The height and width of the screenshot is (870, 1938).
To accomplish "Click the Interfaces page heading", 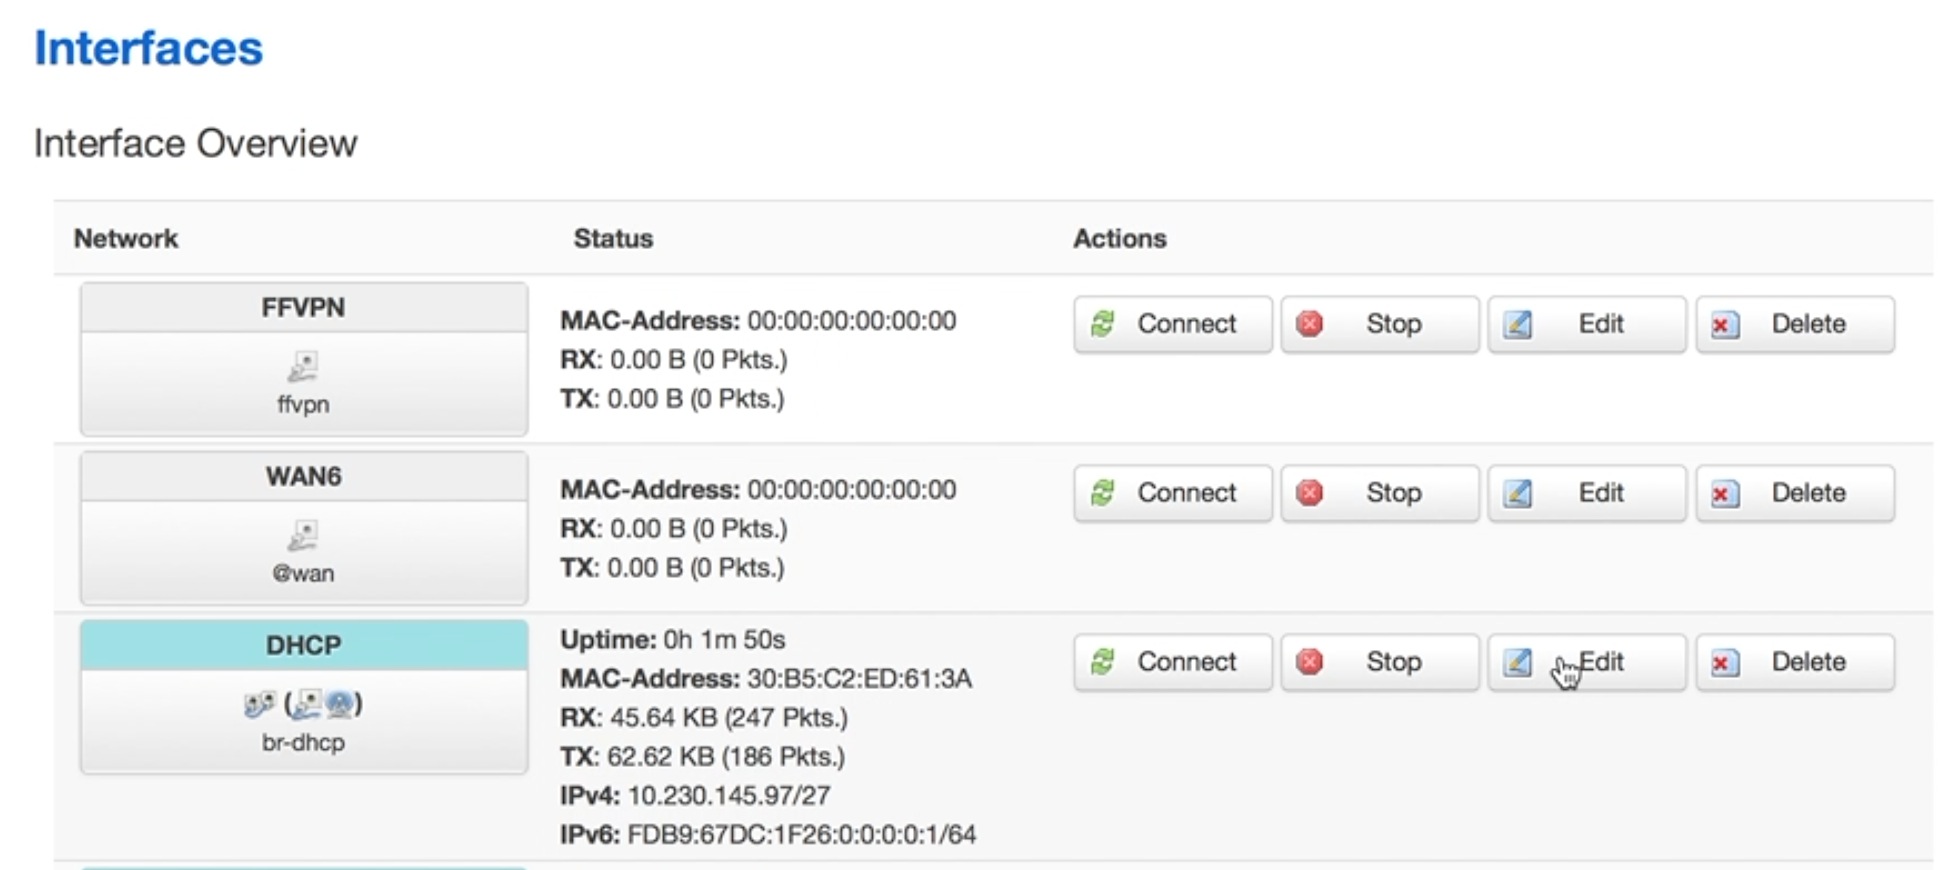I will pyautogui.click(x=148, y=48).
